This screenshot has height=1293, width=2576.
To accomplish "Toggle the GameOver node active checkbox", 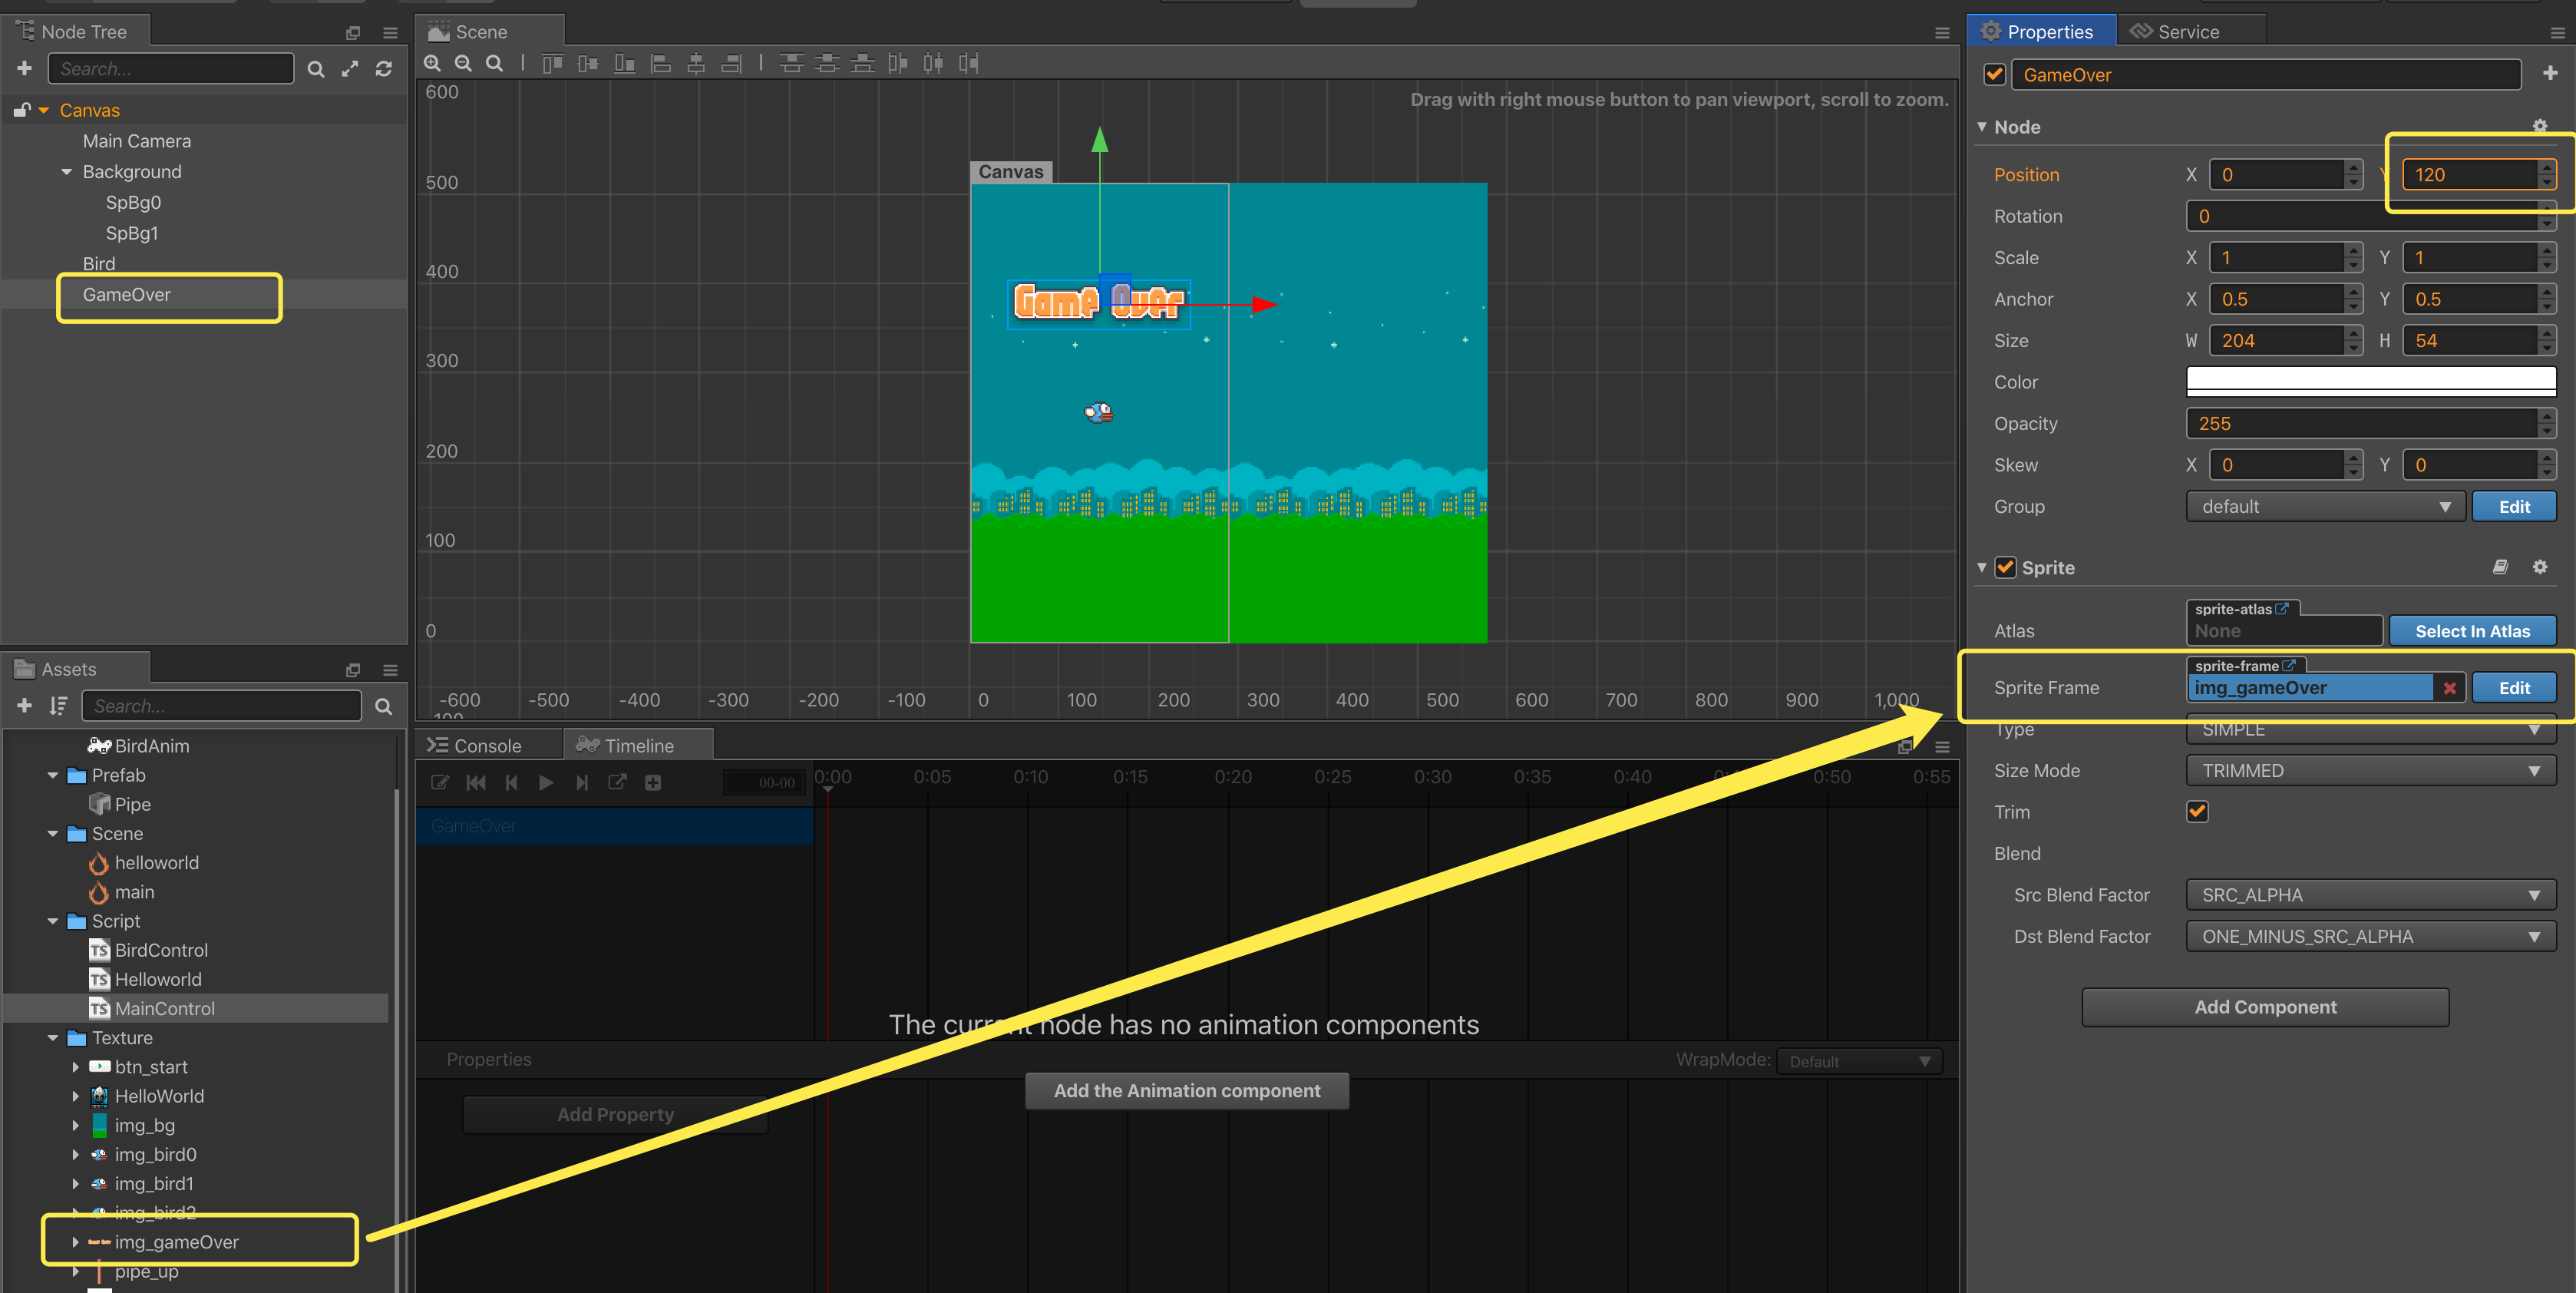I will [1994, 74].
